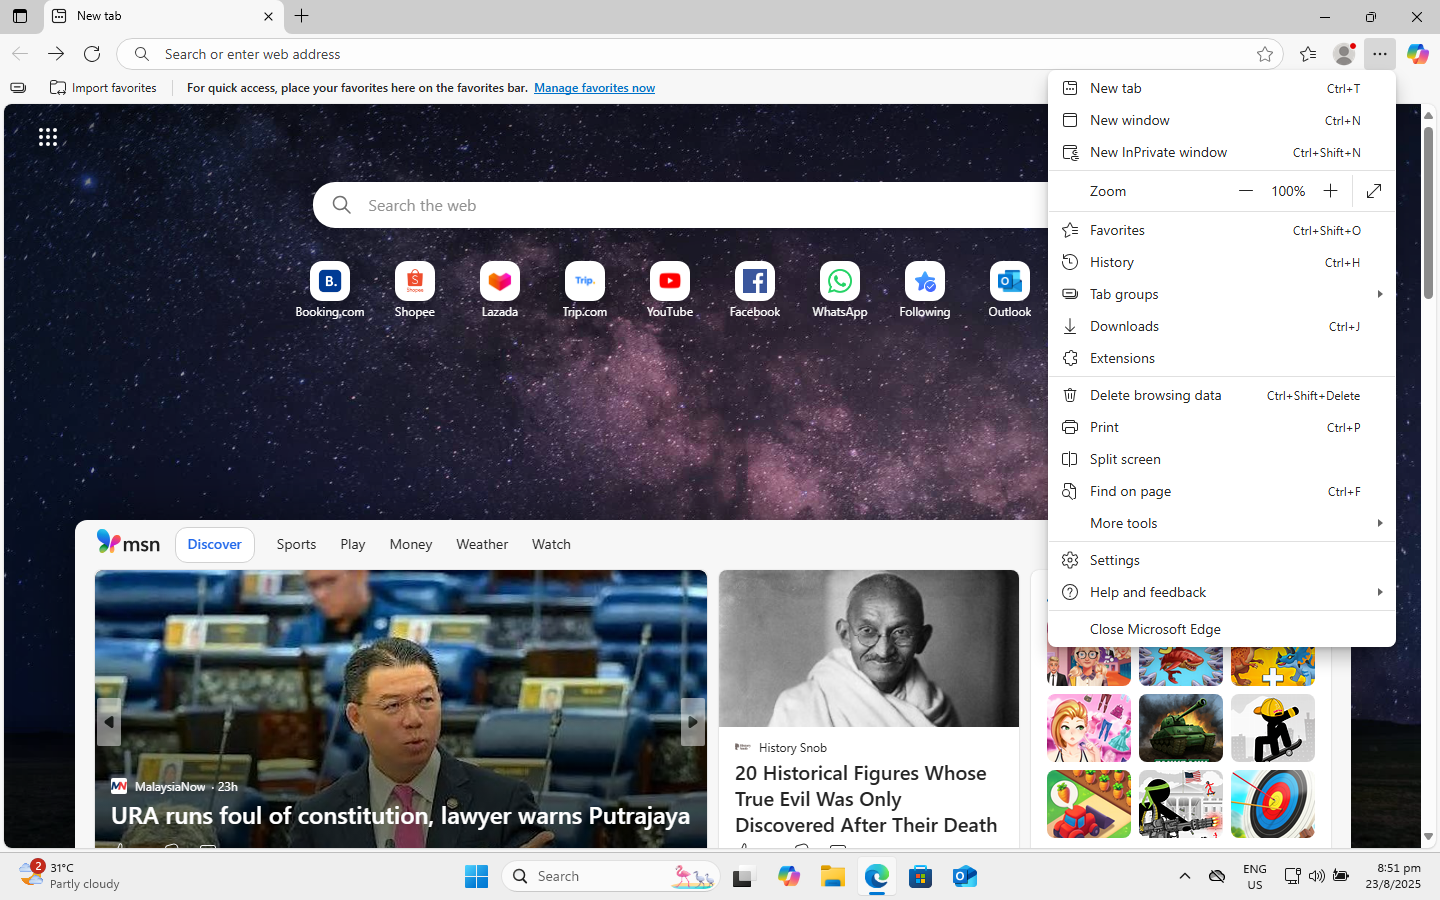Zoom out with the minus button
This screenshot has width=1440, height=900.
pos(1246,191)
